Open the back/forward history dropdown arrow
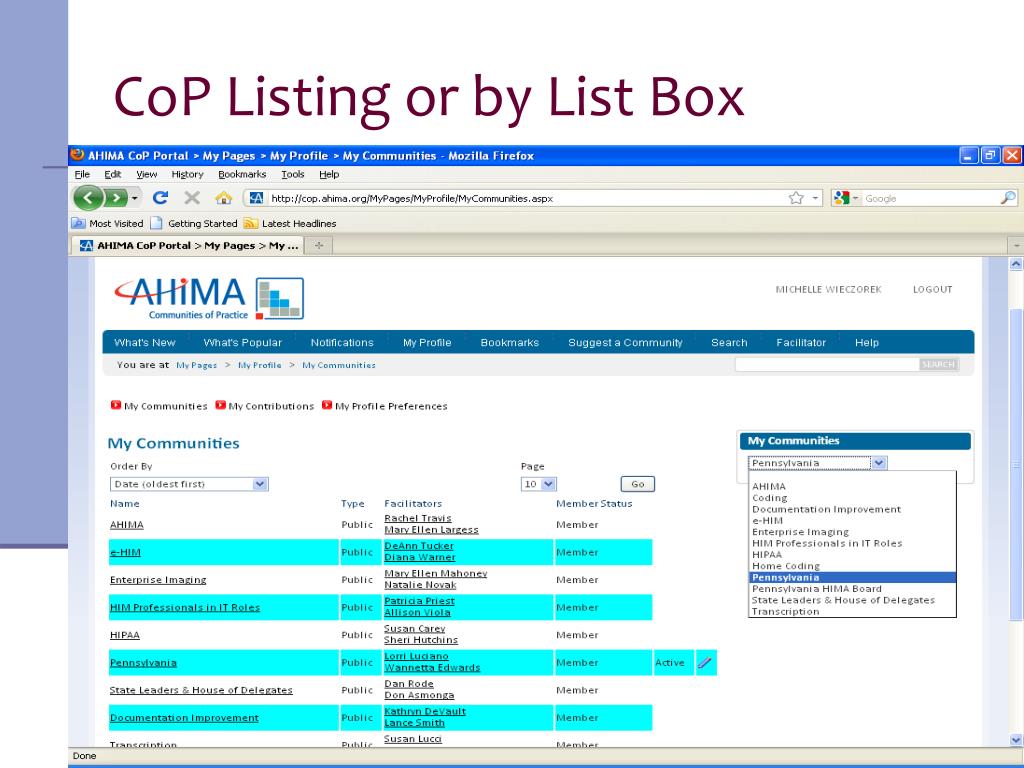1024x768 pixels. [135, 198]
